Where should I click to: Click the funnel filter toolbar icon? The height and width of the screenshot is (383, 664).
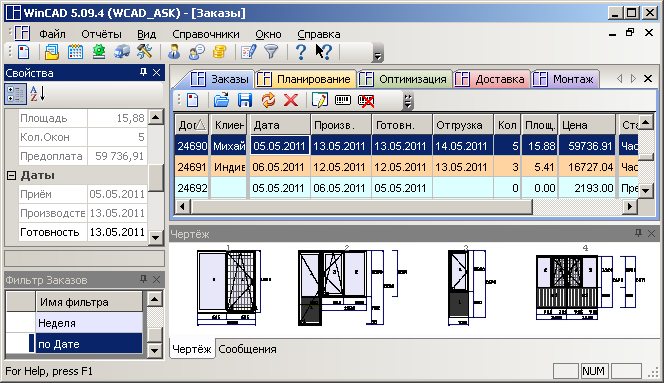pos(271,52)
